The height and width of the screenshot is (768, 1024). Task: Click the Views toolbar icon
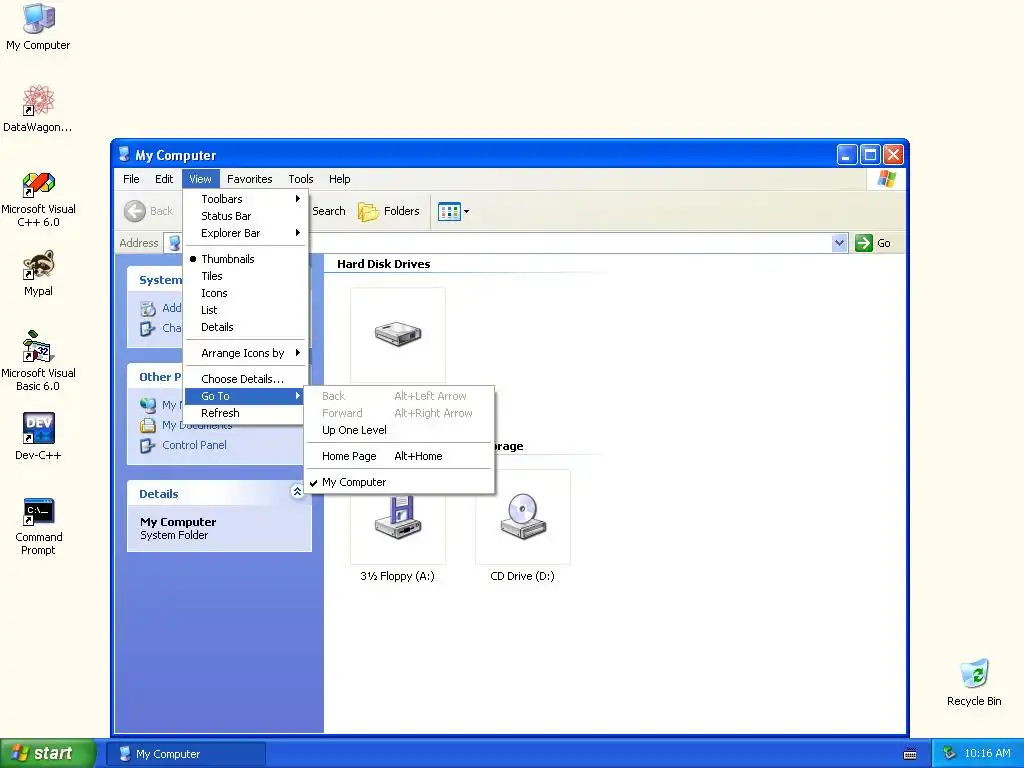[x=449, y=212]
